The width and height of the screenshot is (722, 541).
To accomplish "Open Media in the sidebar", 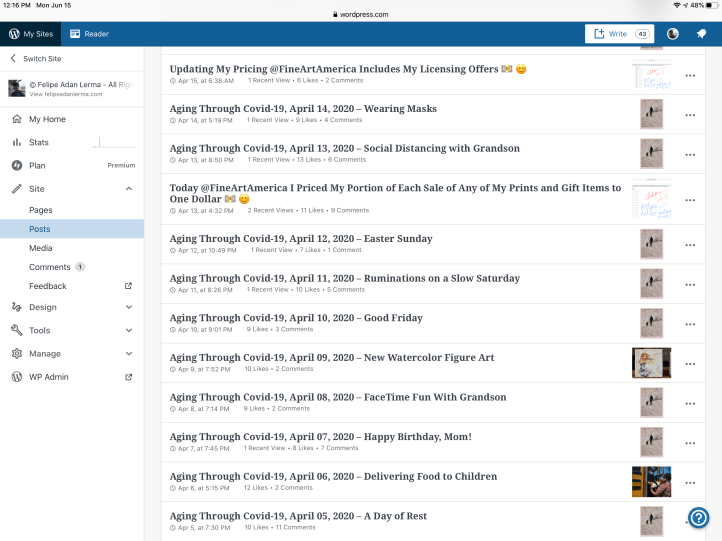I will coord(41,248).
